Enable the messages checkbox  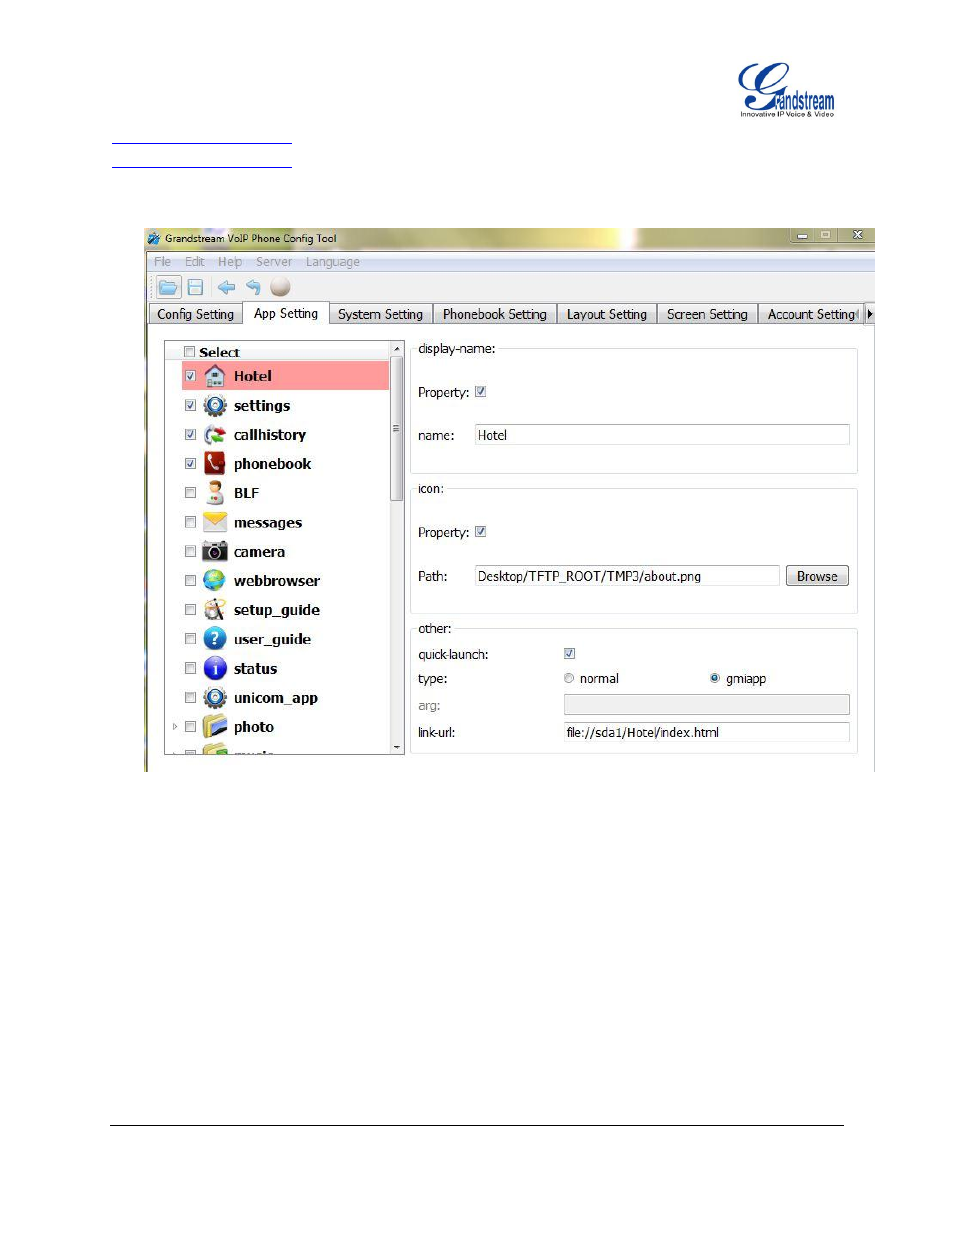(190, 522)
